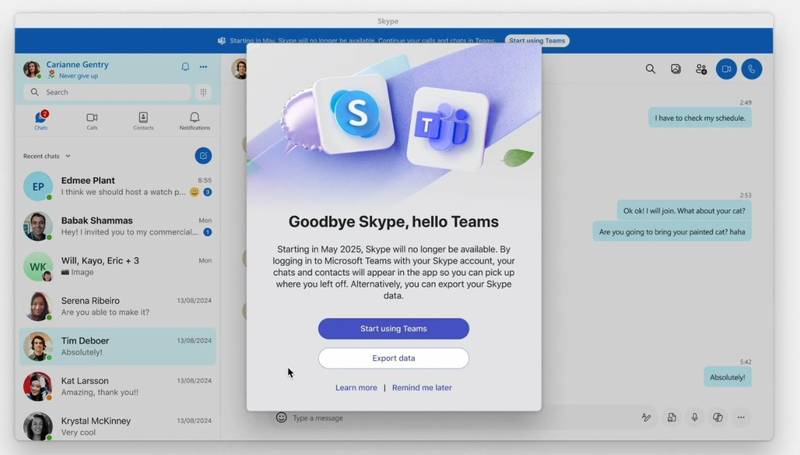The width and height of the screenshot is (800, 455).
Task: Open the dial pad icon
Action: (203, 92)
